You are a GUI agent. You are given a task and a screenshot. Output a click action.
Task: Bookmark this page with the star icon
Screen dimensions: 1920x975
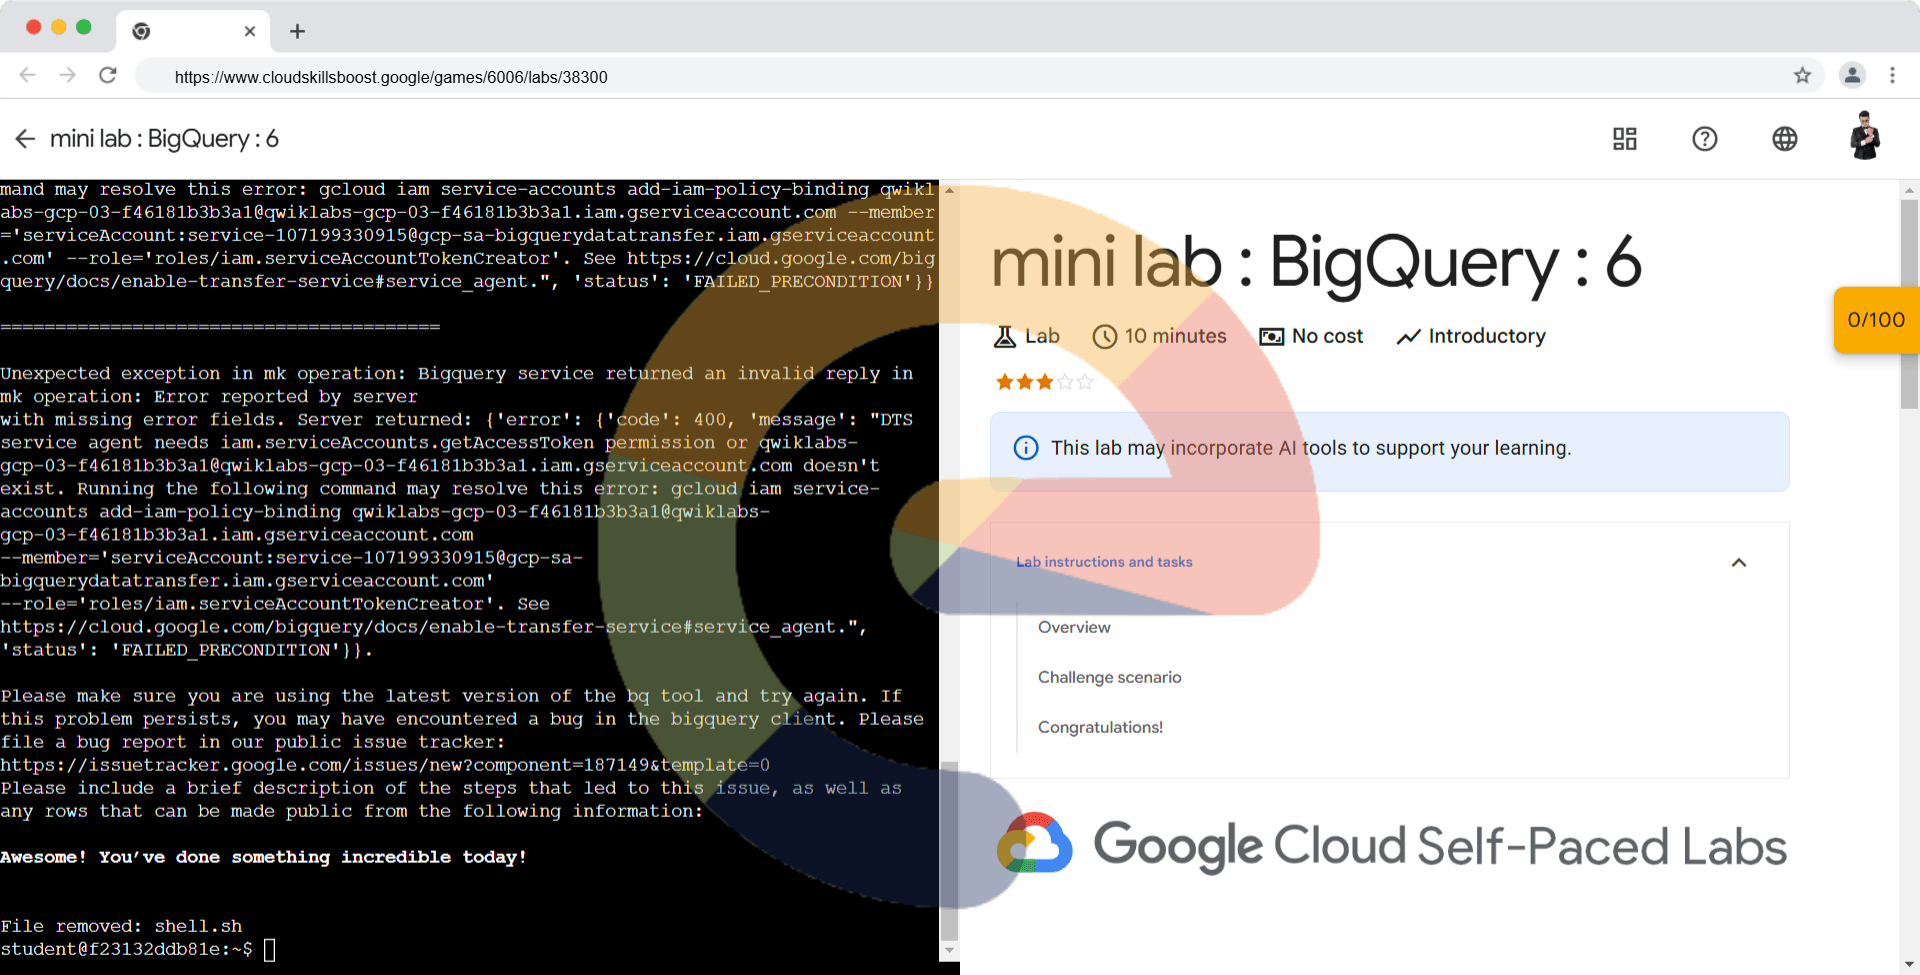point(1802,76)
